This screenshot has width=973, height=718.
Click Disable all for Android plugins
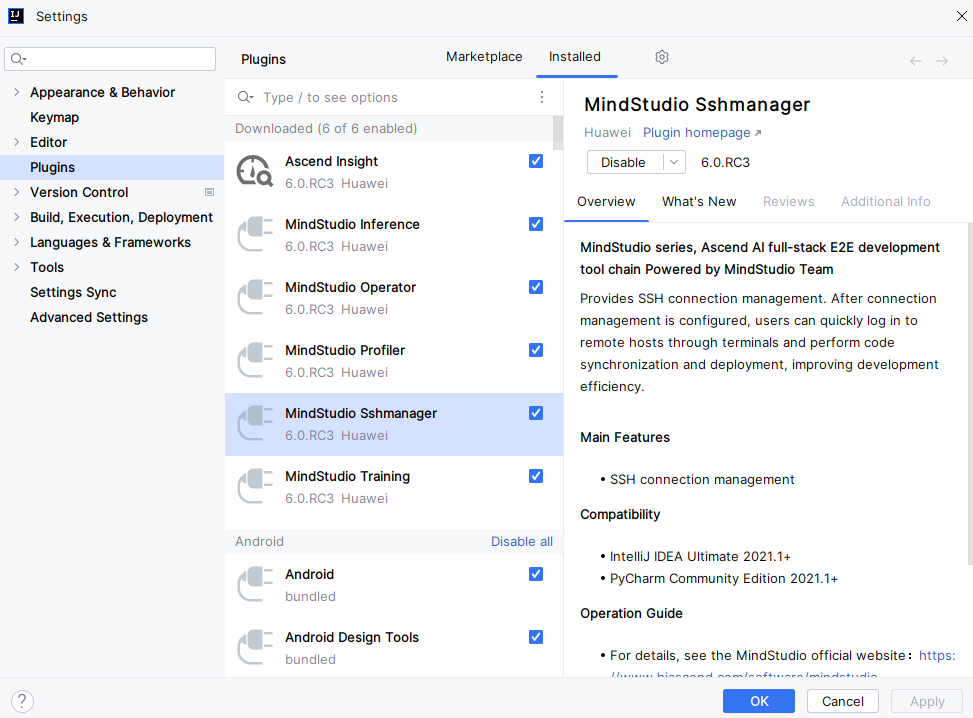[521, 542]
